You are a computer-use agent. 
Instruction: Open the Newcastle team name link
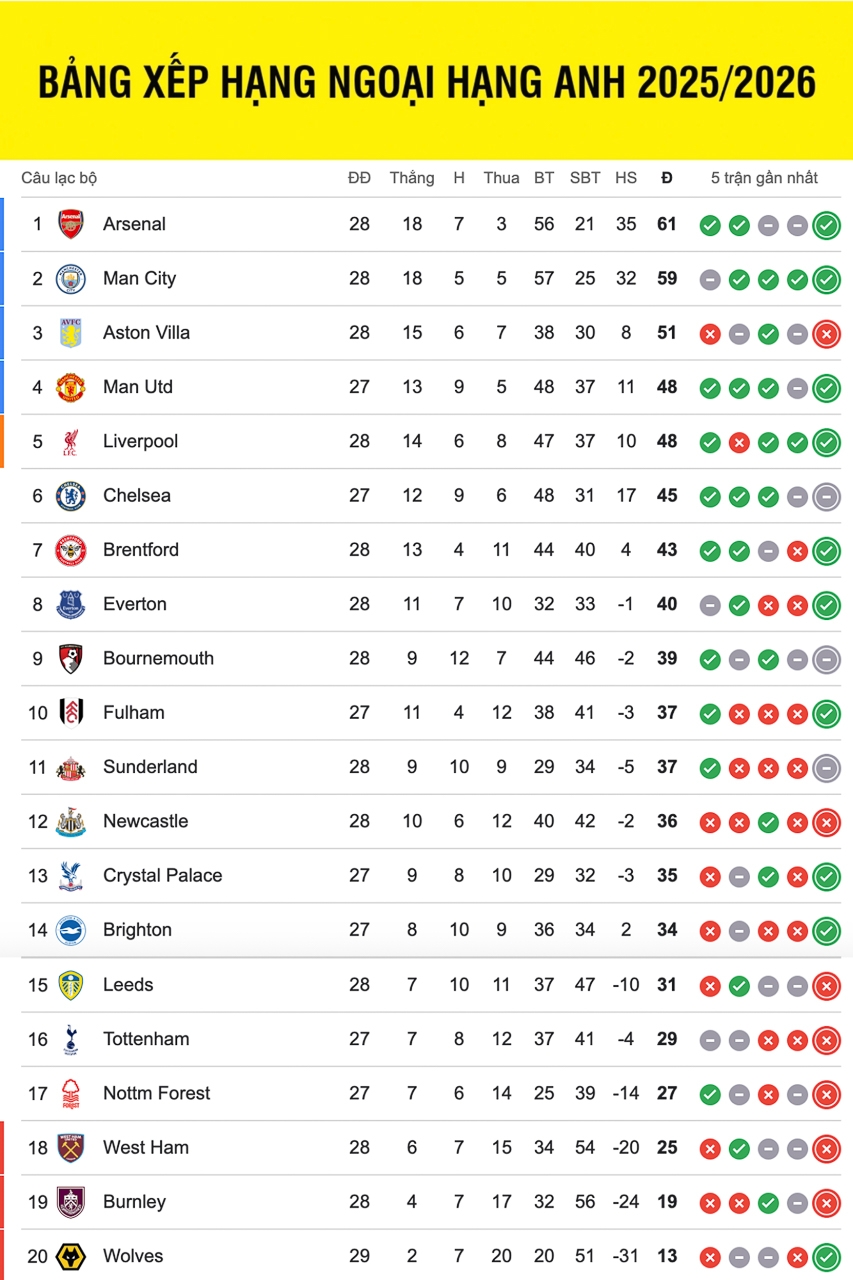pyautogui.click(x=145, y=821)
